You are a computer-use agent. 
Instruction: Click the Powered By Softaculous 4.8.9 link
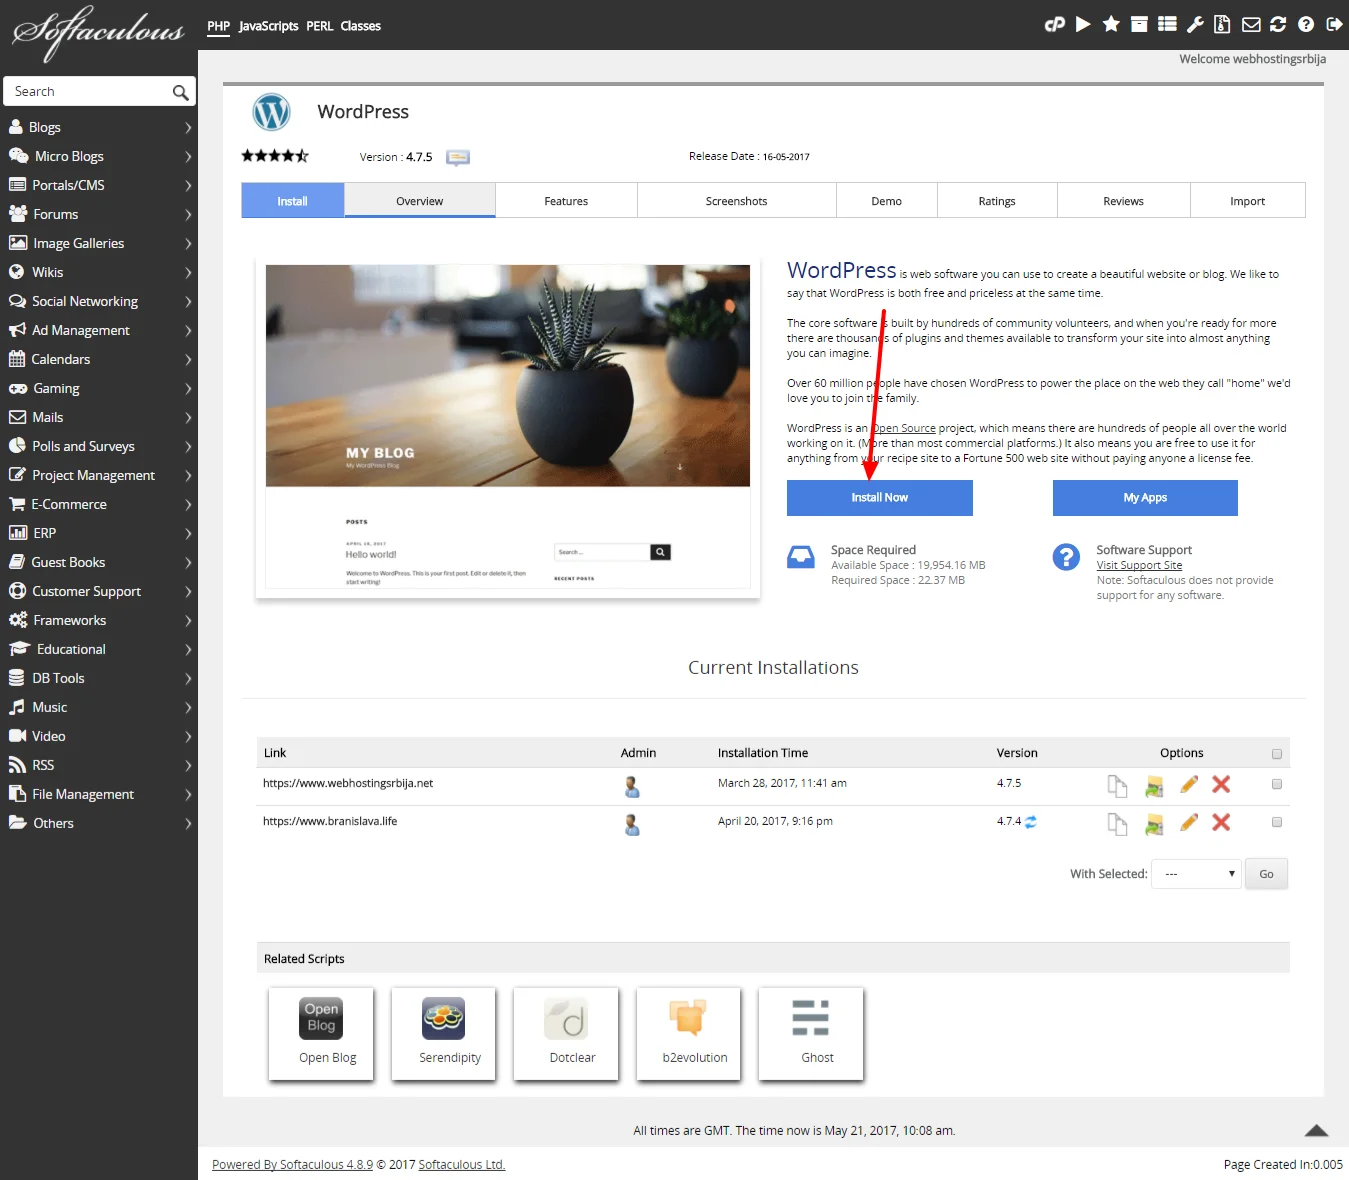(x=292, y=1164)
